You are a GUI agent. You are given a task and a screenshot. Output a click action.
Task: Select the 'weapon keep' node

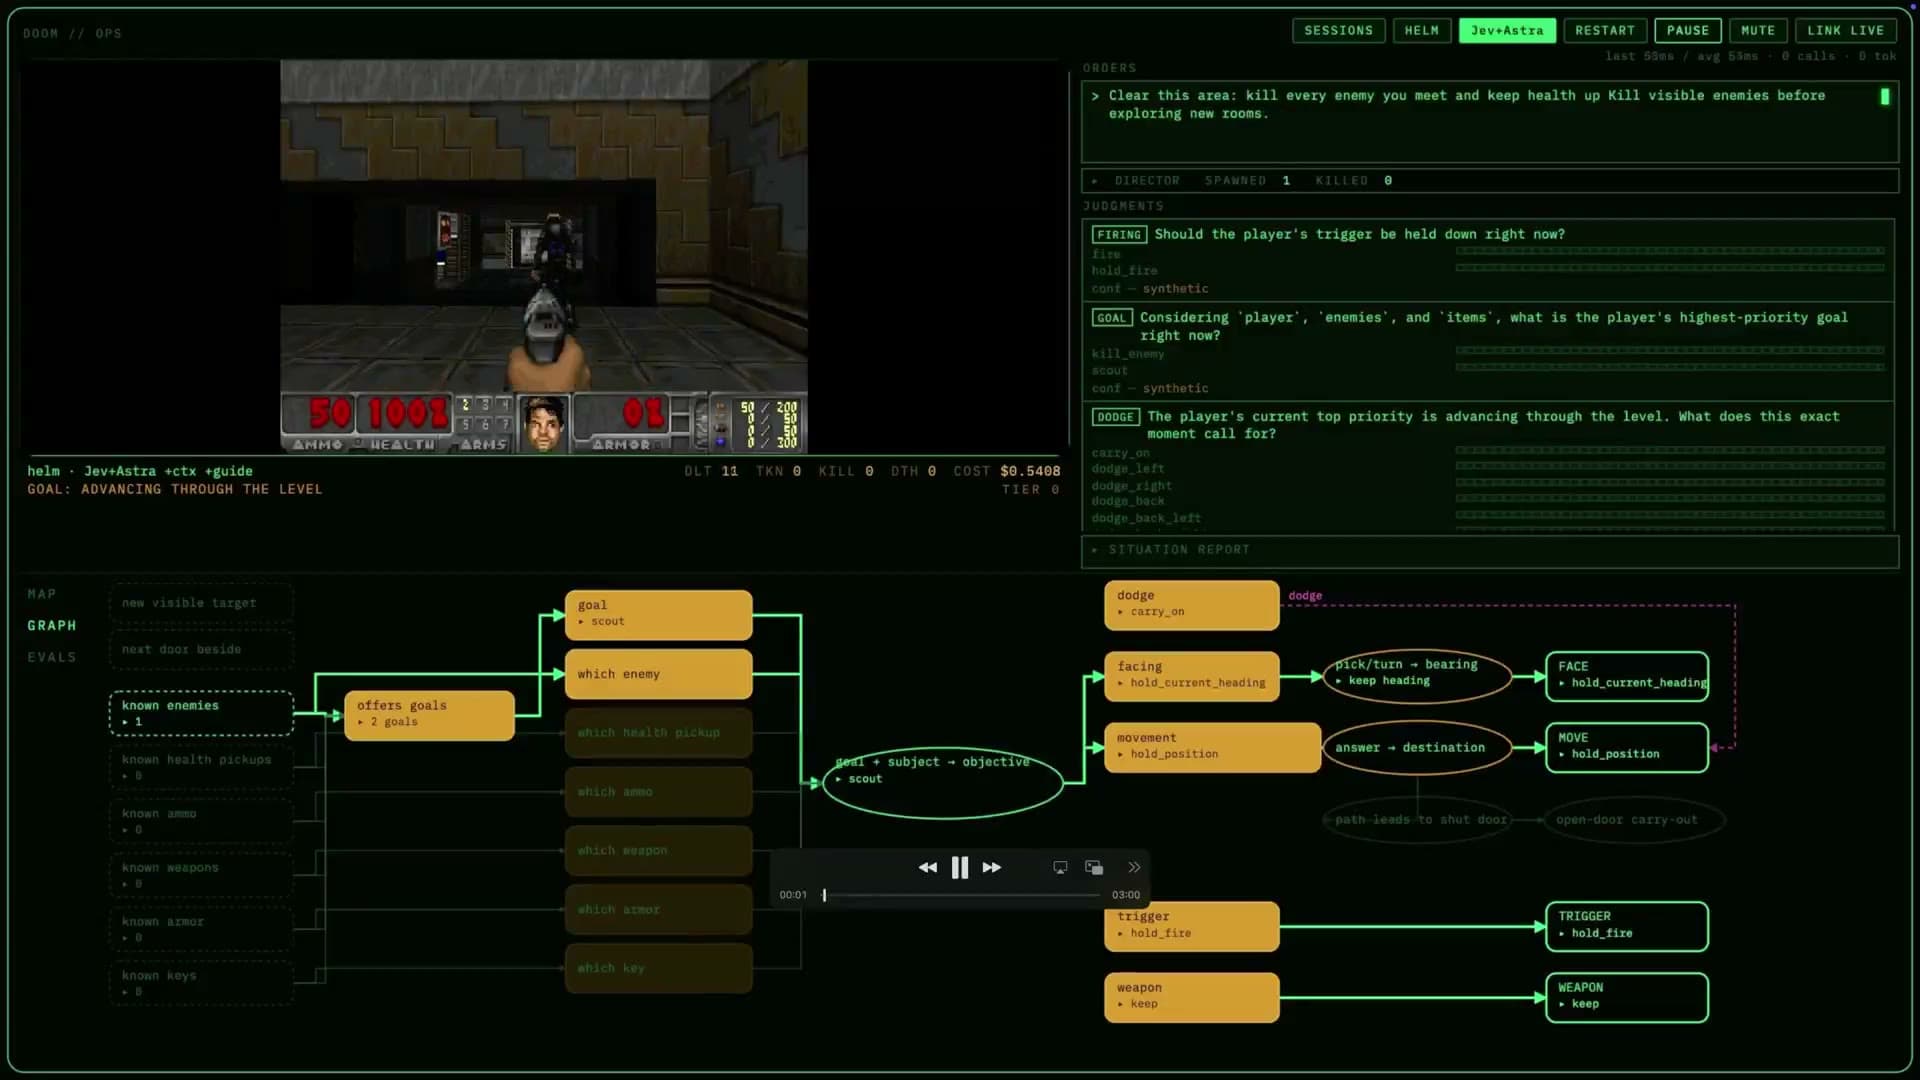coord(1192,997)
